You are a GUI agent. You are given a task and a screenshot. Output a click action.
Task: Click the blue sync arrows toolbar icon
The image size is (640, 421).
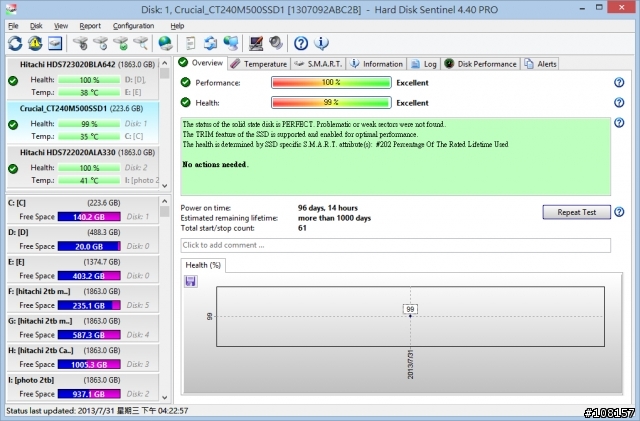tap(211, 43)
